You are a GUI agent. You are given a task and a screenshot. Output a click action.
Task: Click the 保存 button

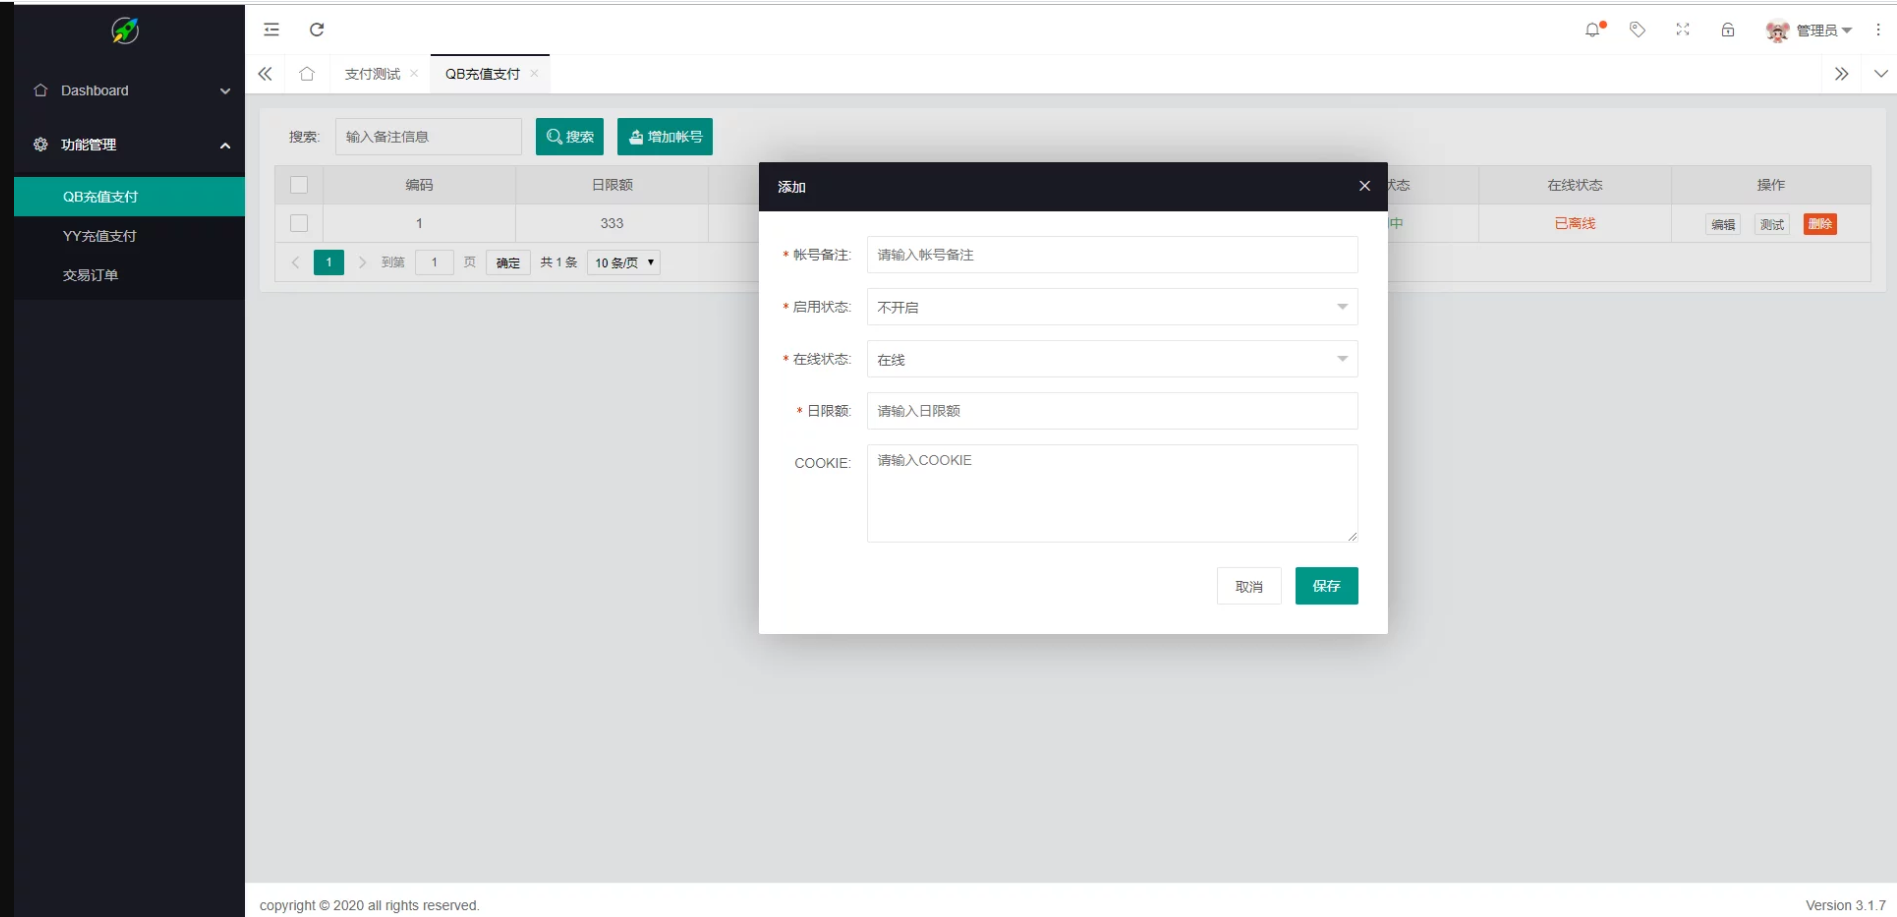[x=1326, y=586]
